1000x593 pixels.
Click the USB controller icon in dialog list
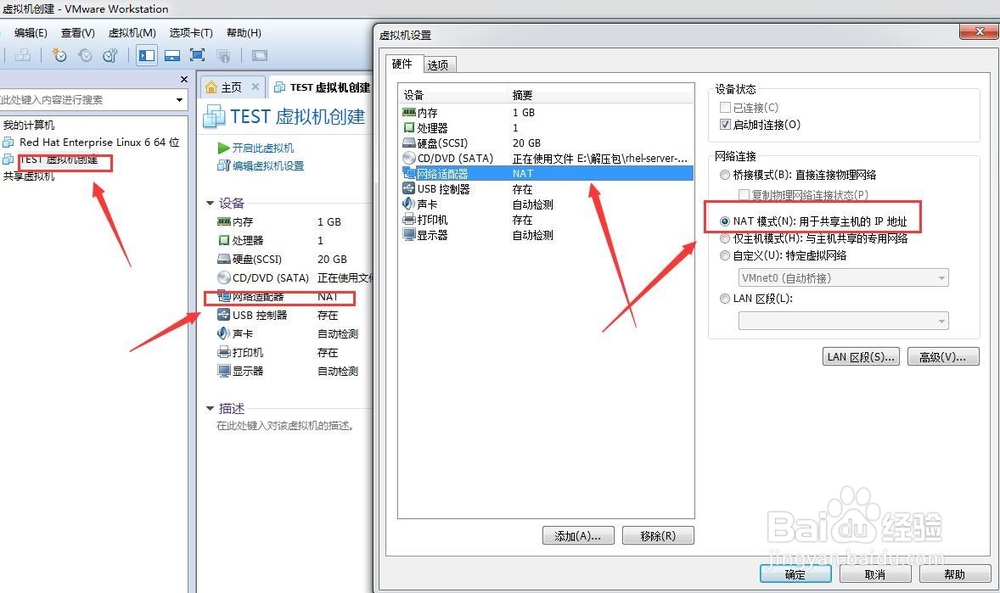(409, 189)
